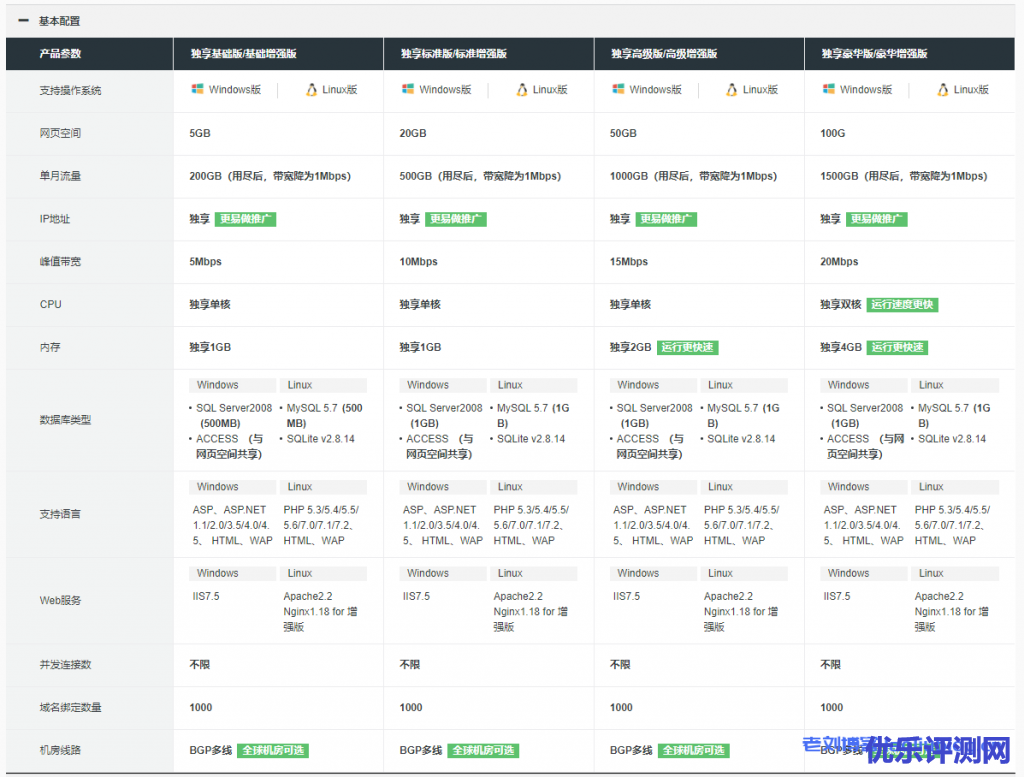Click the Windows logo under 独享标准版
The image size is (1024, 777).
(x=408, y=89)
